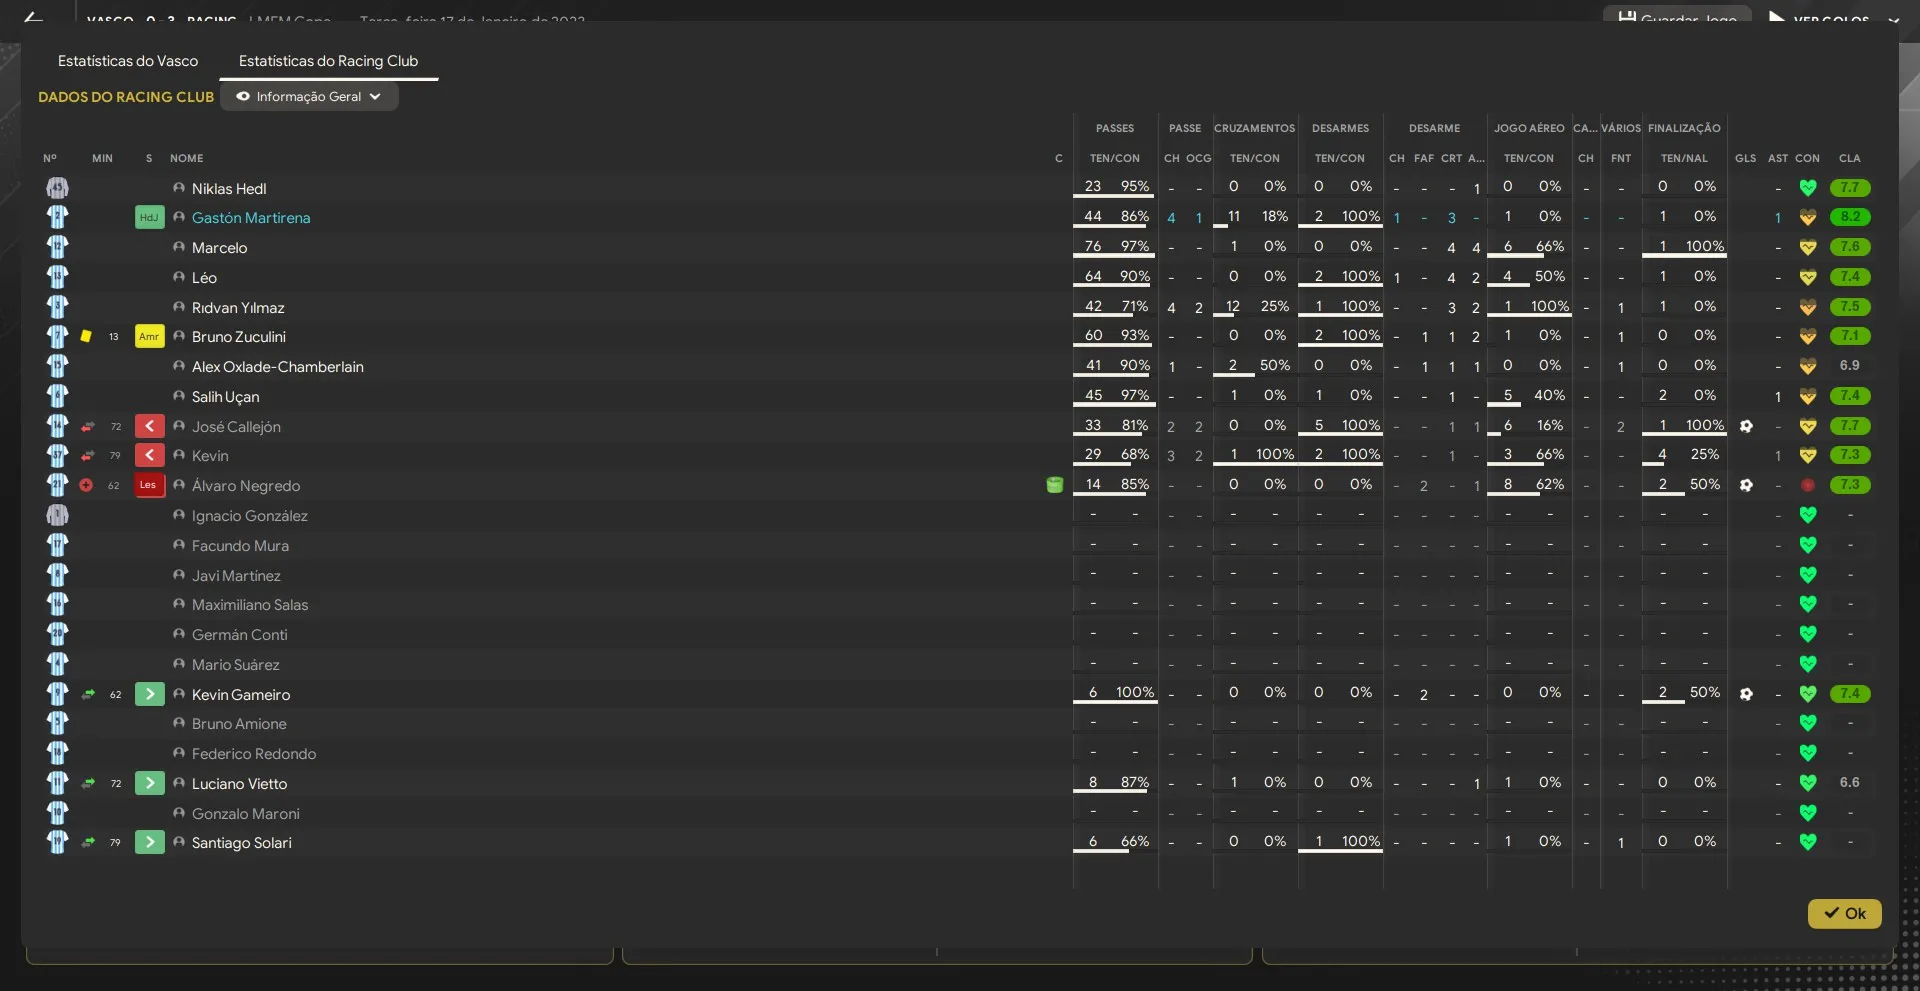Sort by the AST column header

pyautogui.click(x=1778, y=158)
